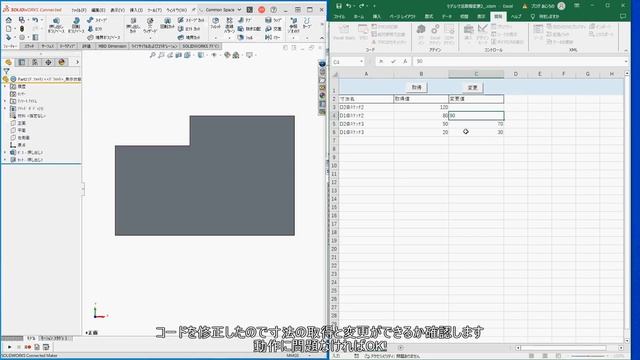Select column D header in Excel
640x360 pixels.
[x=516, y=74]
